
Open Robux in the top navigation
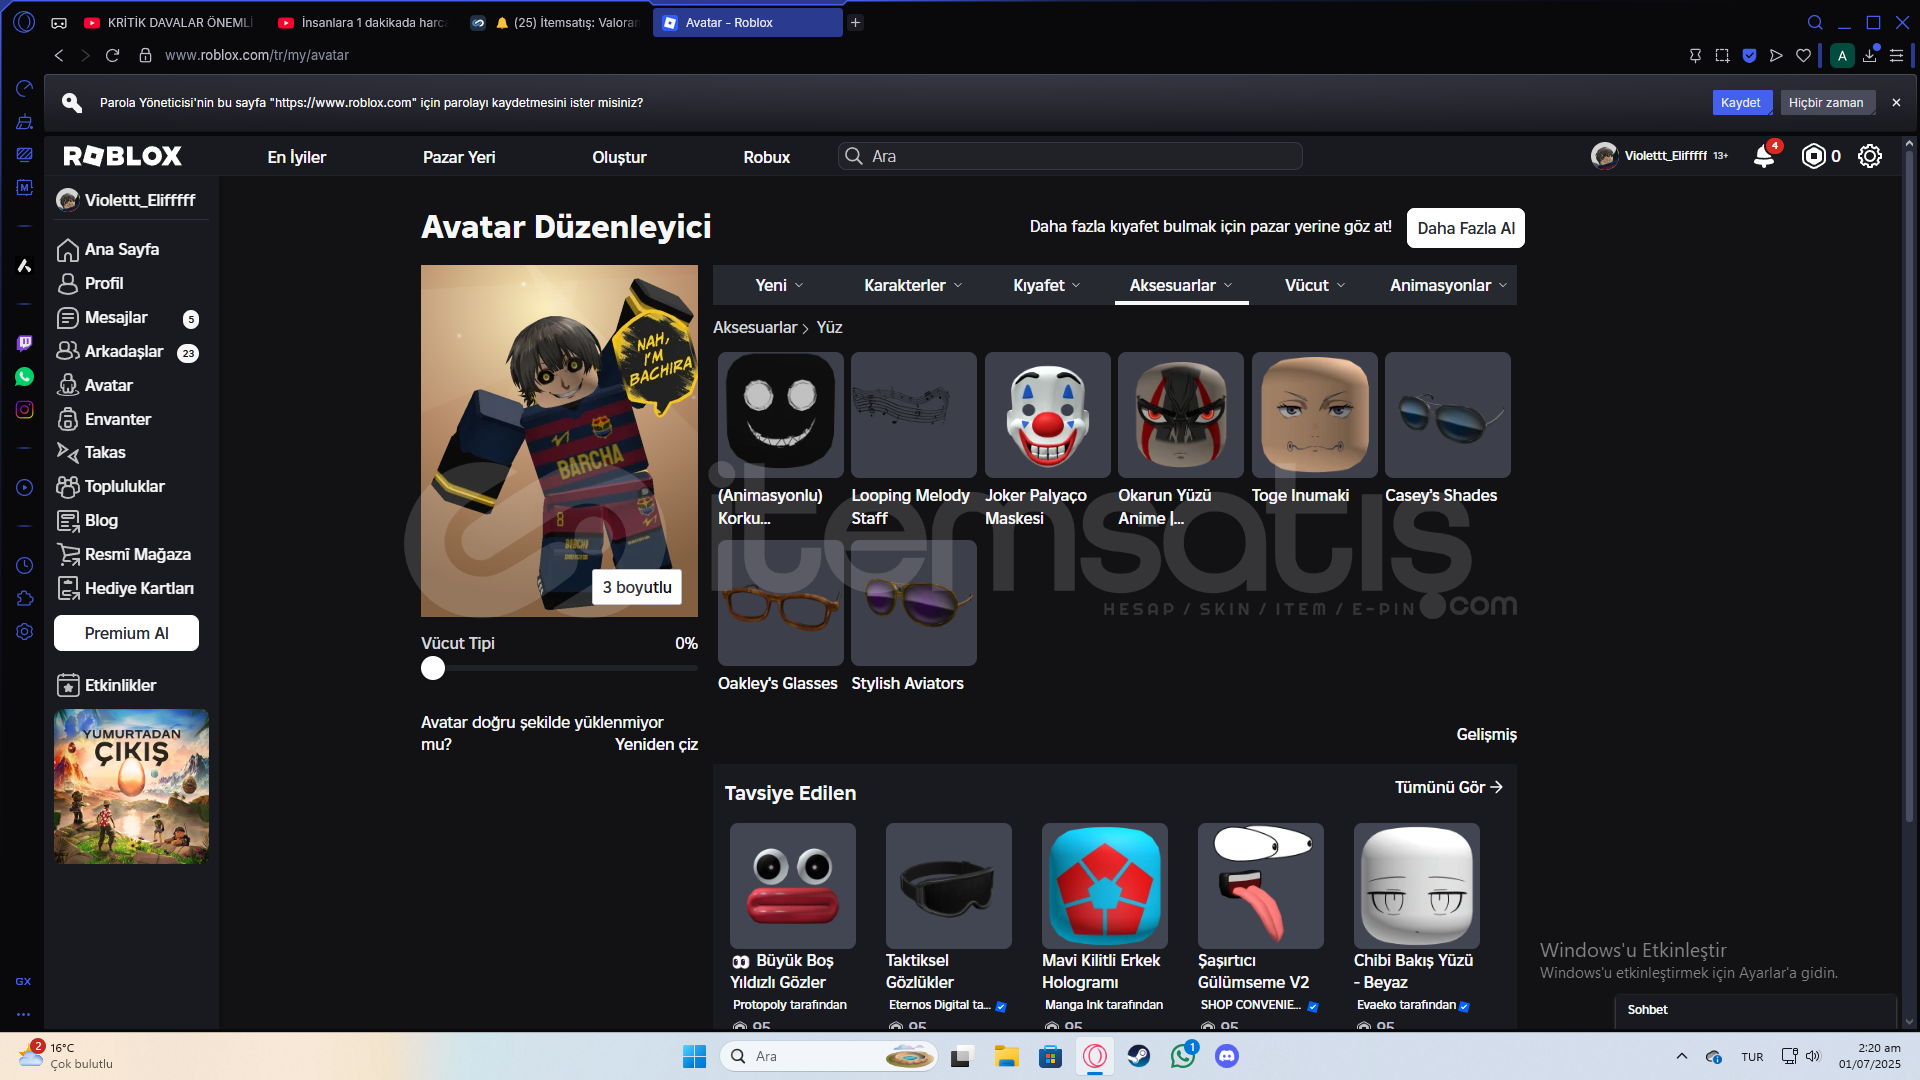tap(767, 157)
